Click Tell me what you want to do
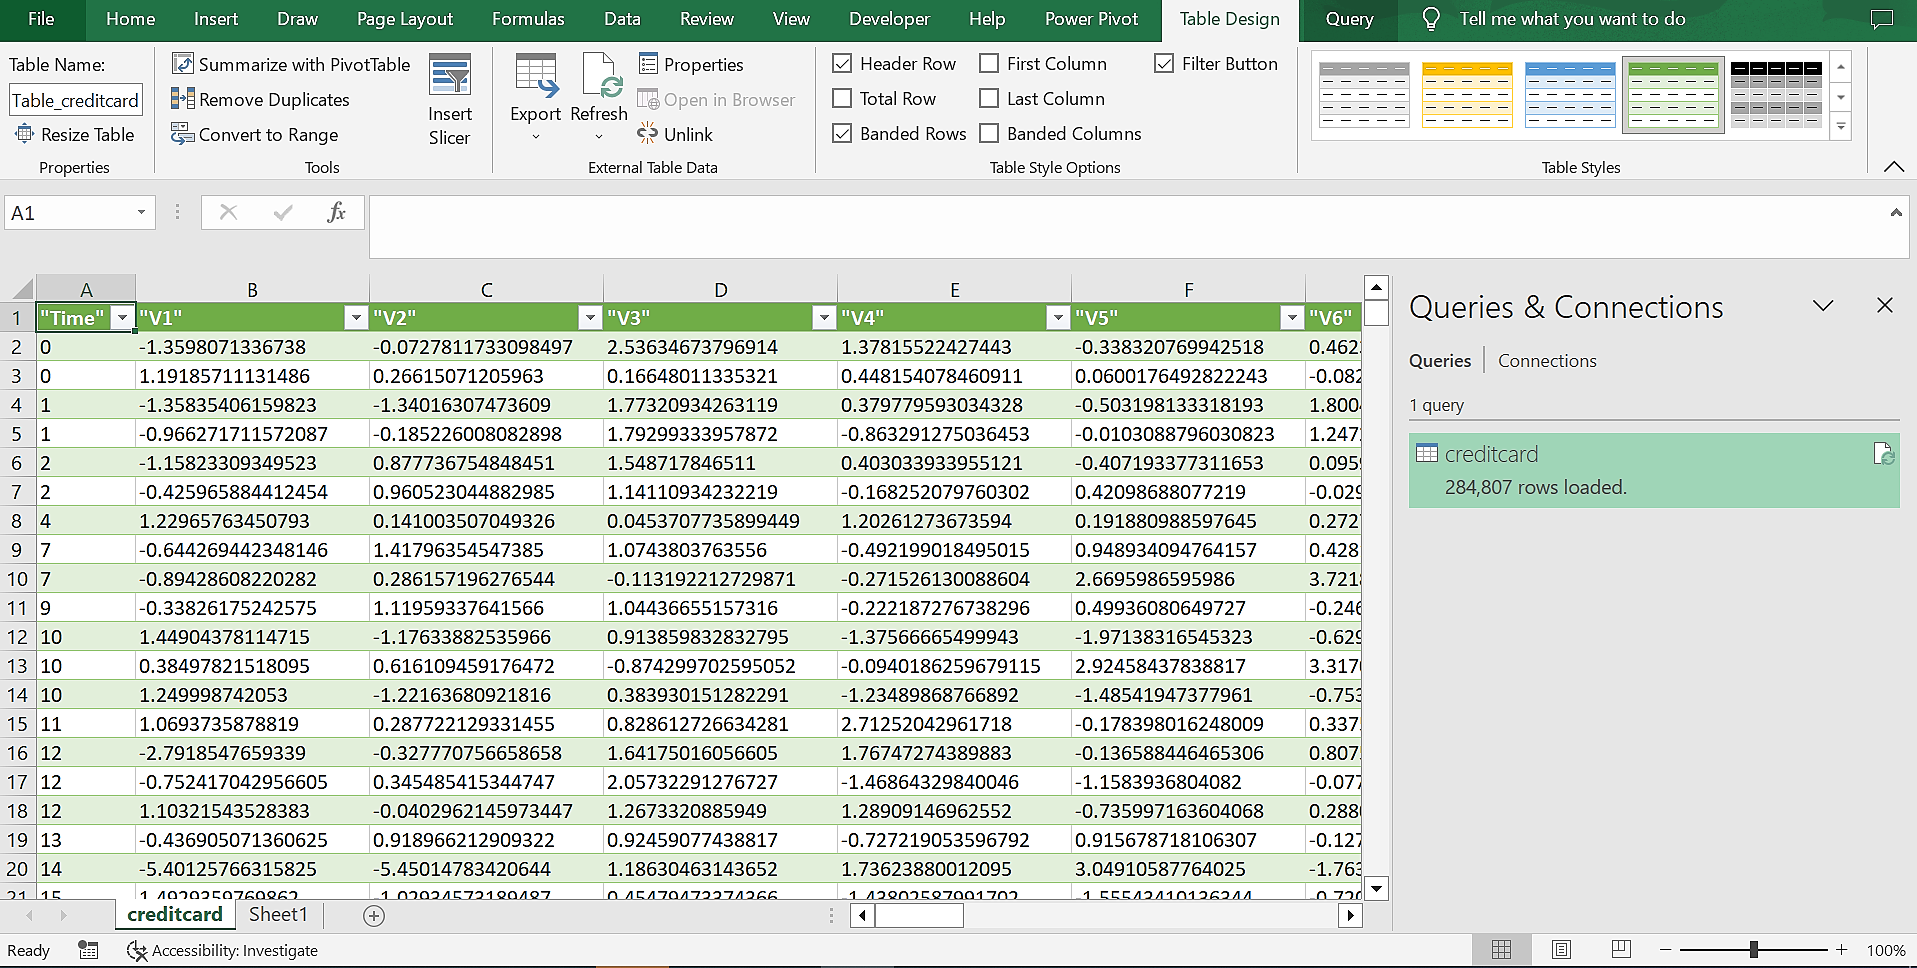 (x=1572, y=19)
